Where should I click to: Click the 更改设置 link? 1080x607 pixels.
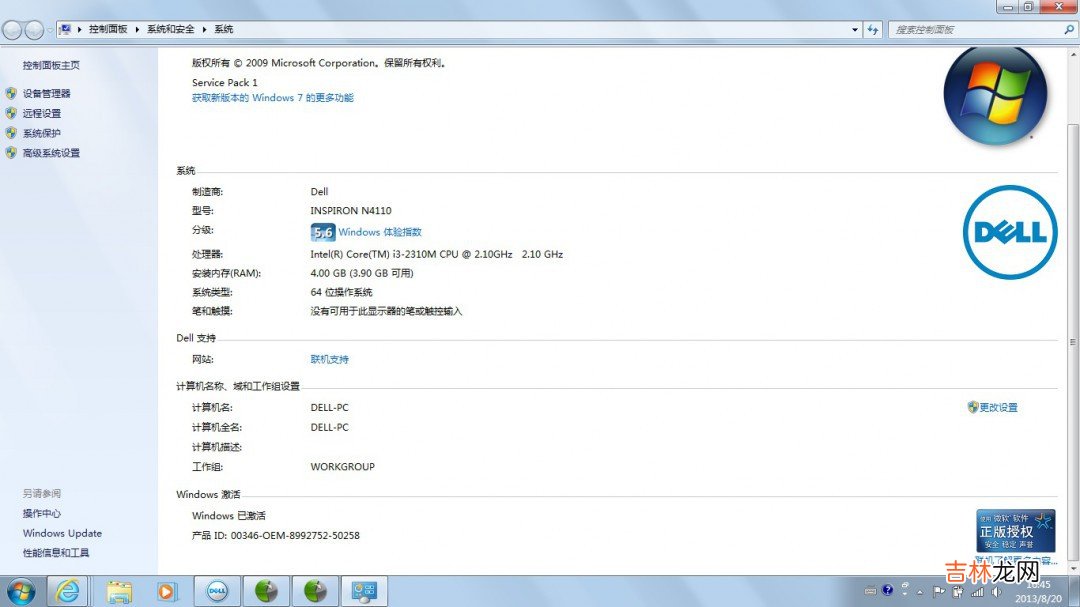point(998,407)
